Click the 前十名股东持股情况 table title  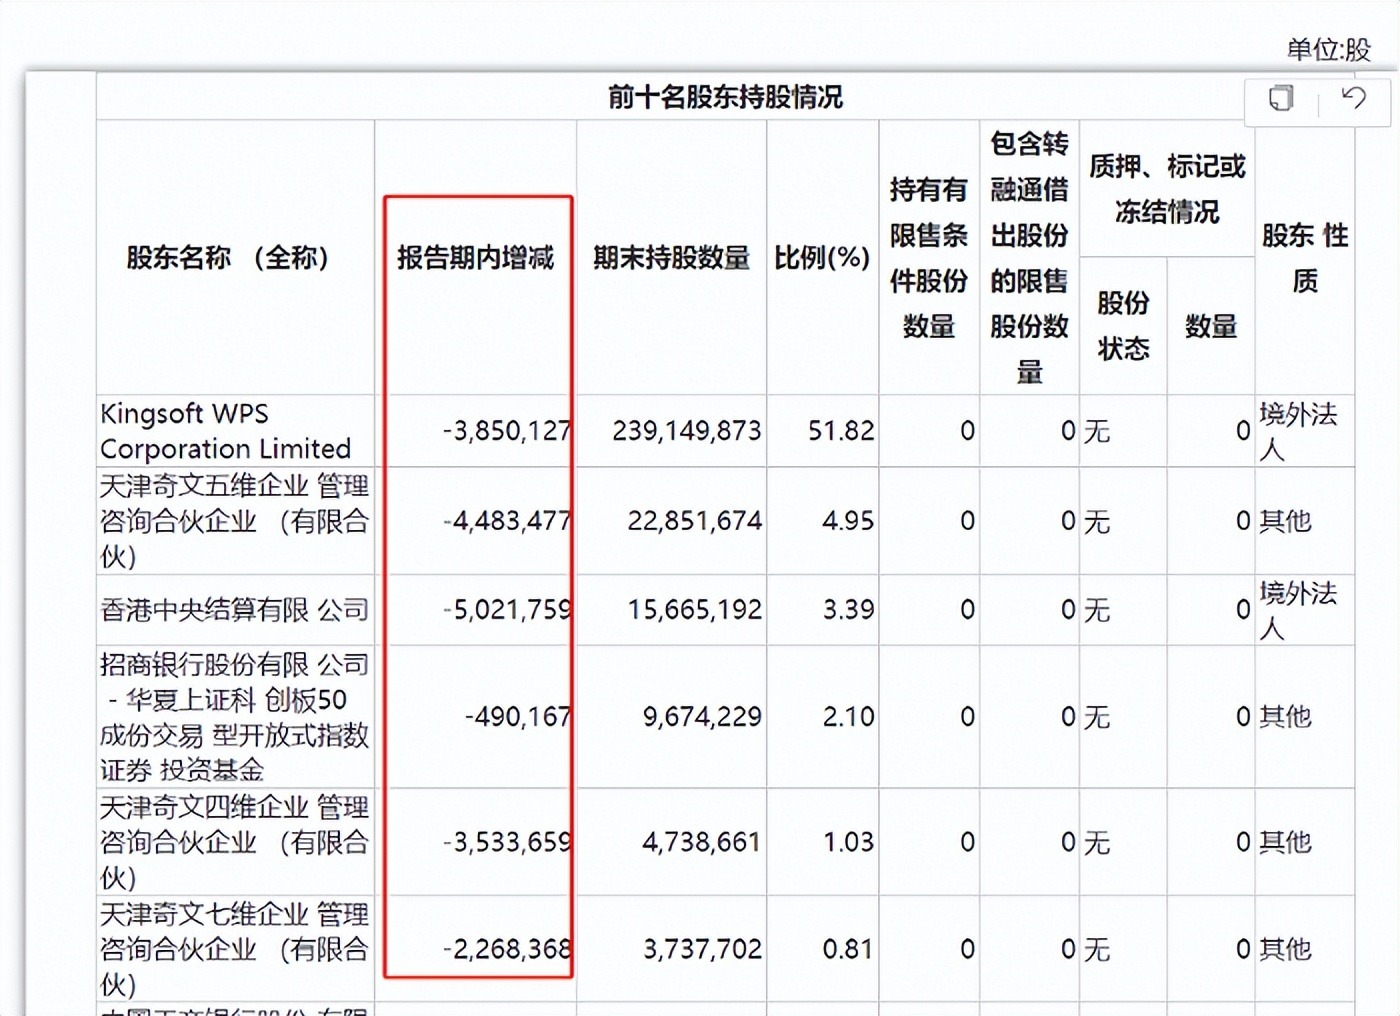coord(724,98)
